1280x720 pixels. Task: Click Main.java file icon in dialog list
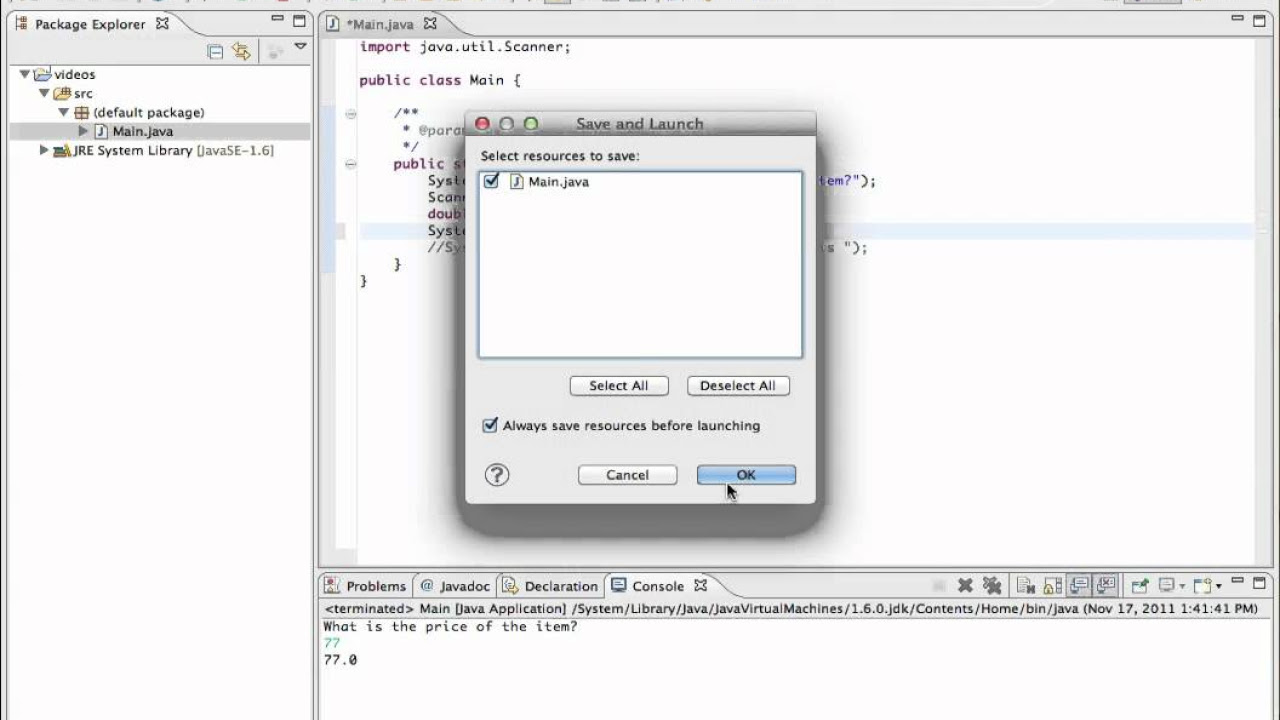pos(517,181)
